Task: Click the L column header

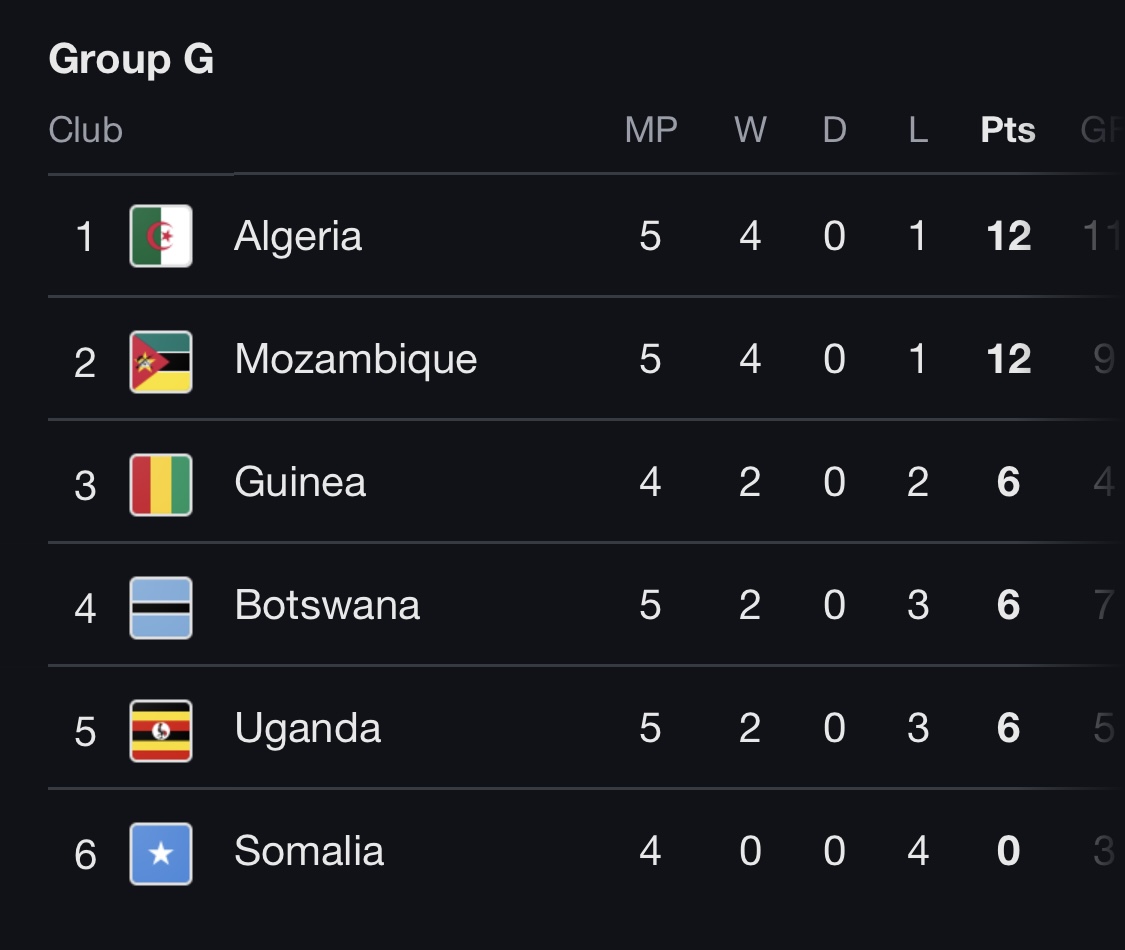Action: 918,130
